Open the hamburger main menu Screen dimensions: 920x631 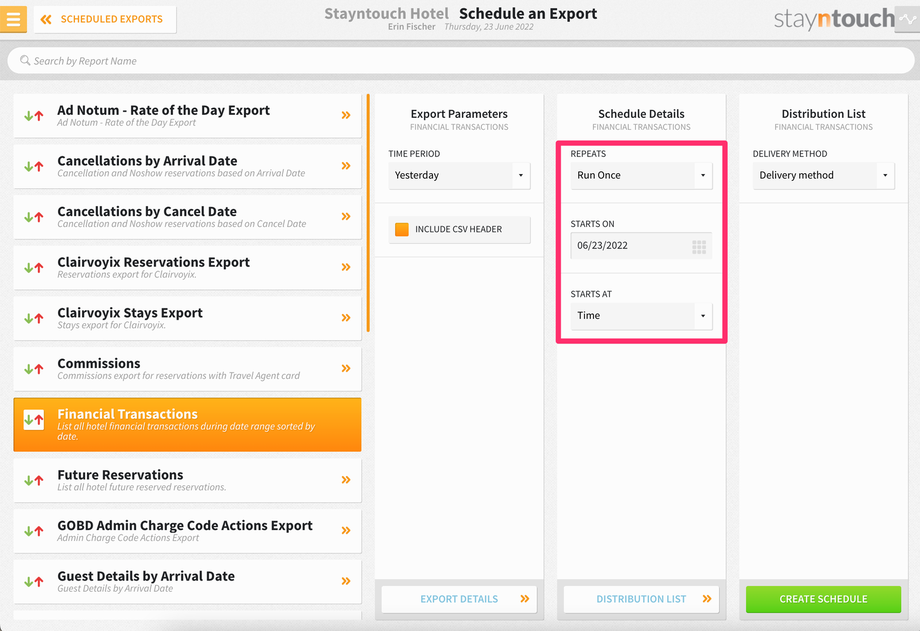point(13,19)
